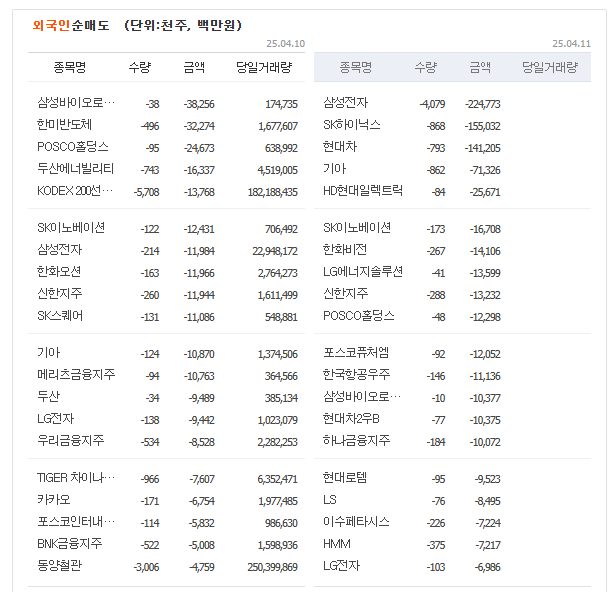Viewport: 613px width, 604px height.
Task: Open 포스코인터내… stock name
Action: (76, 522)
